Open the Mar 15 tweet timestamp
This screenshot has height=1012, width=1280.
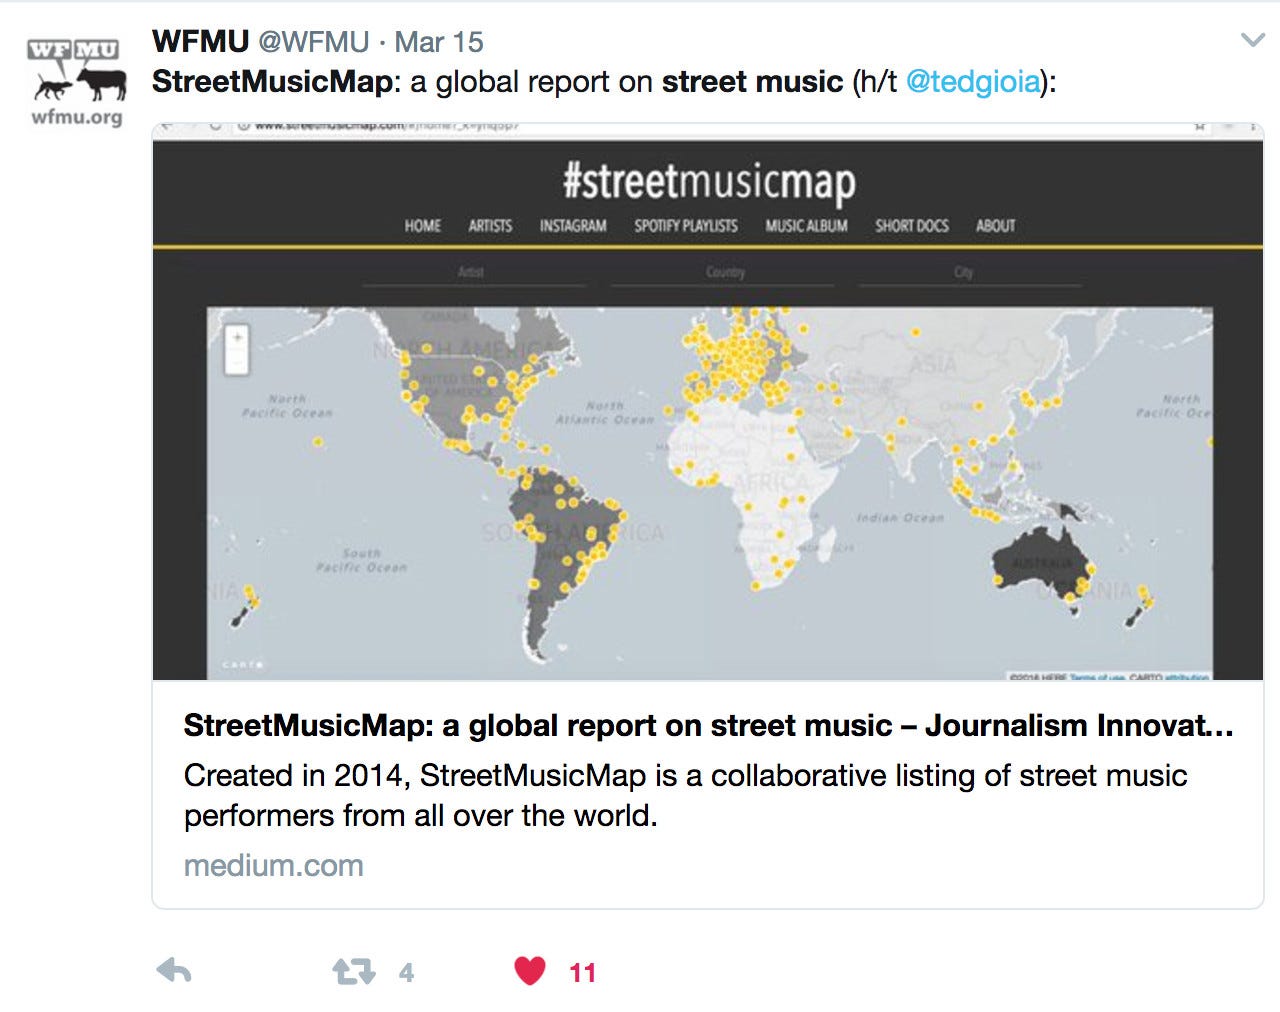[439, 42]
